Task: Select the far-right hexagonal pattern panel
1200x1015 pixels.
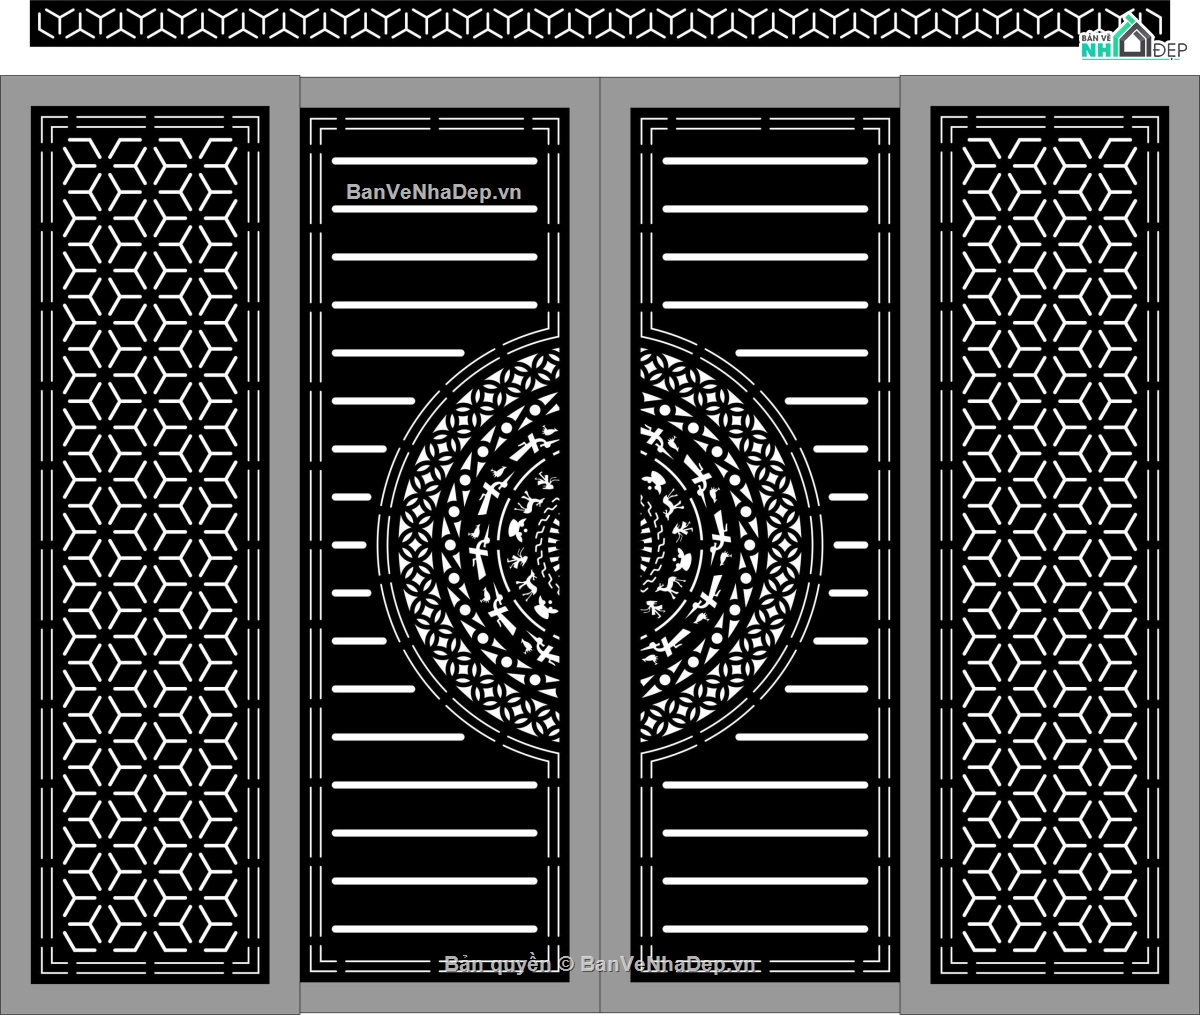Action: pos(1049,545)
